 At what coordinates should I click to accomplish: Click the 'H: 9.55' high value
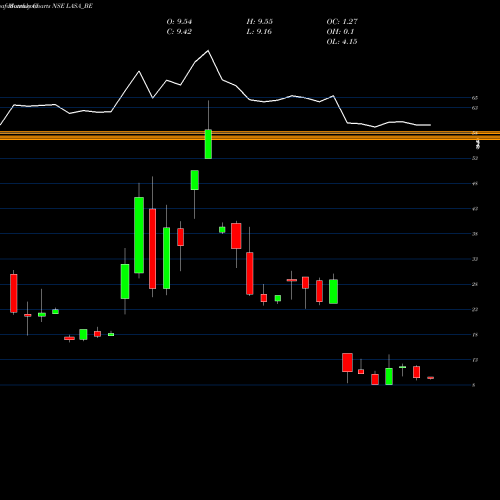tap(259, 22)
